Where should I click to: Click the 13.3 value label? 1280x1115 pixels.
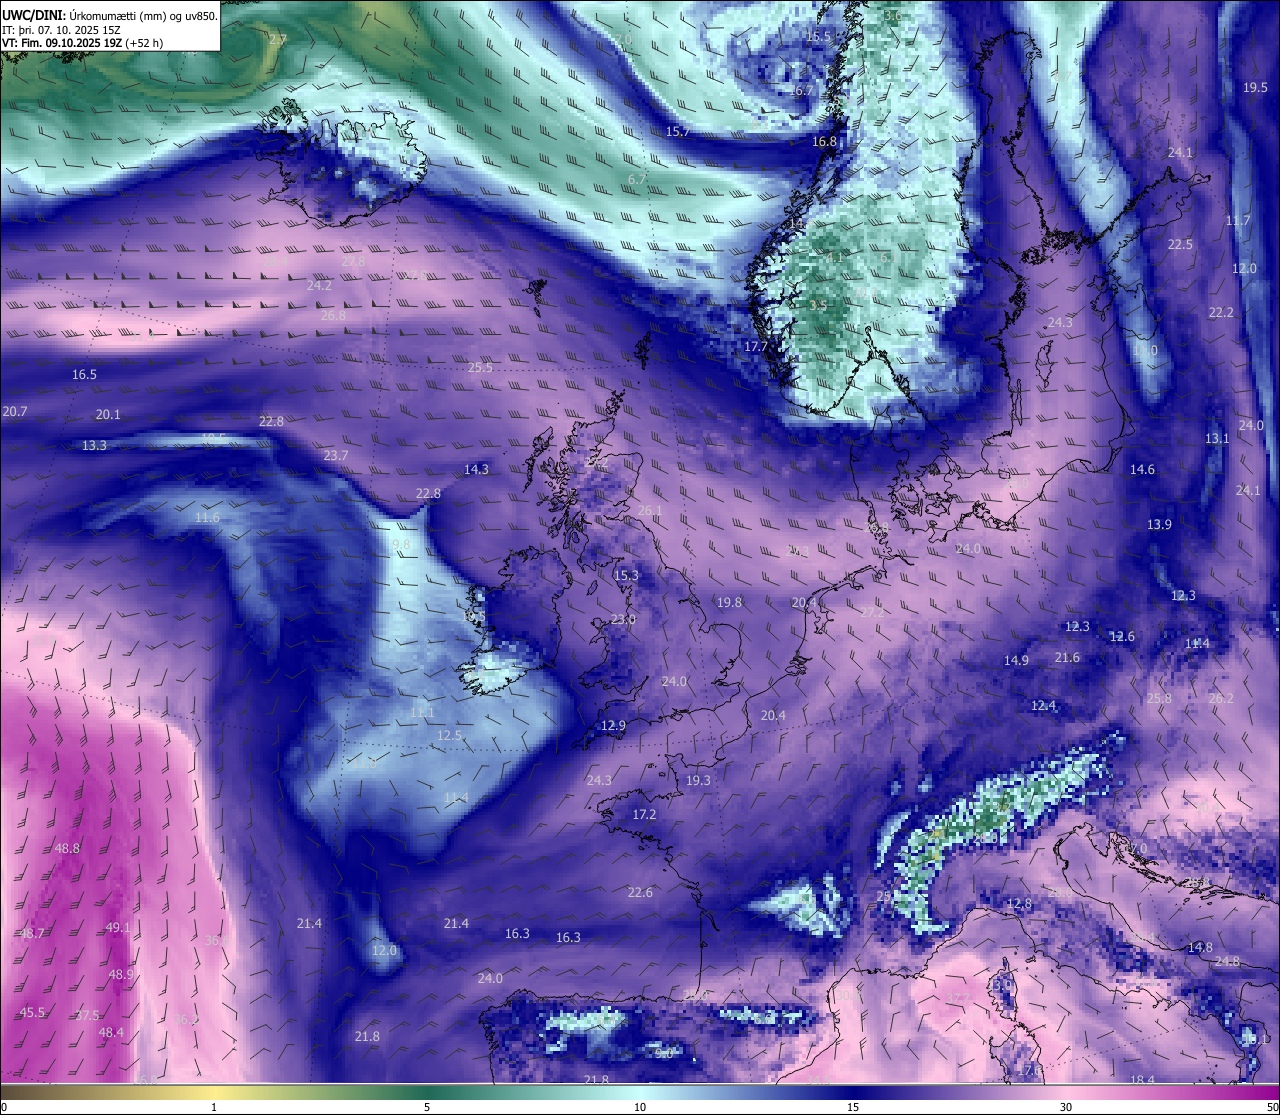click(94, 446)
